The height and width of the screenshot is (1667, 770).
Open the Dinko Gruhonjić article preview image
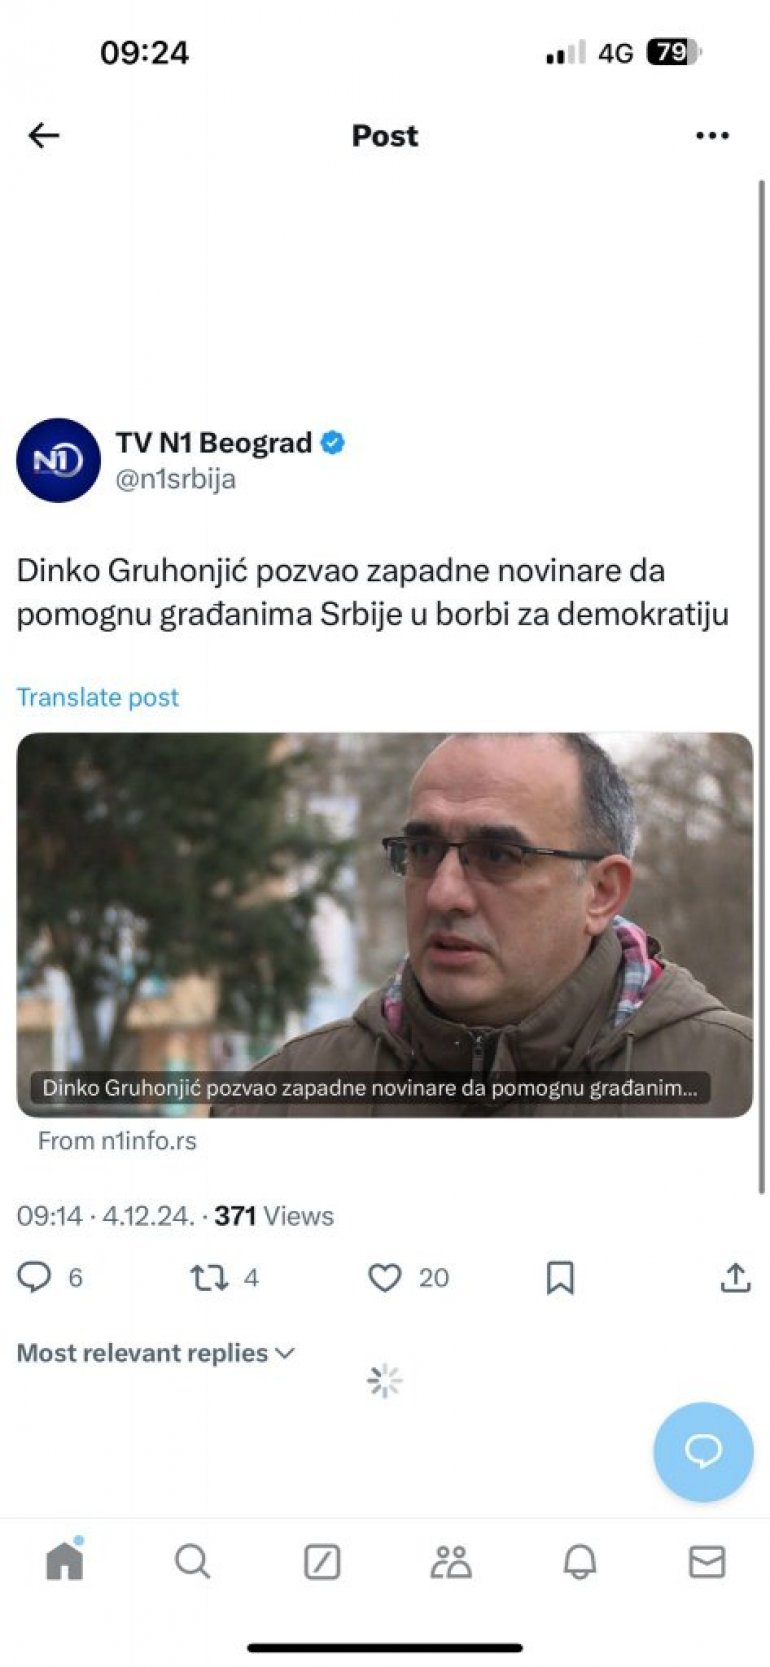(x=385, y=925)
